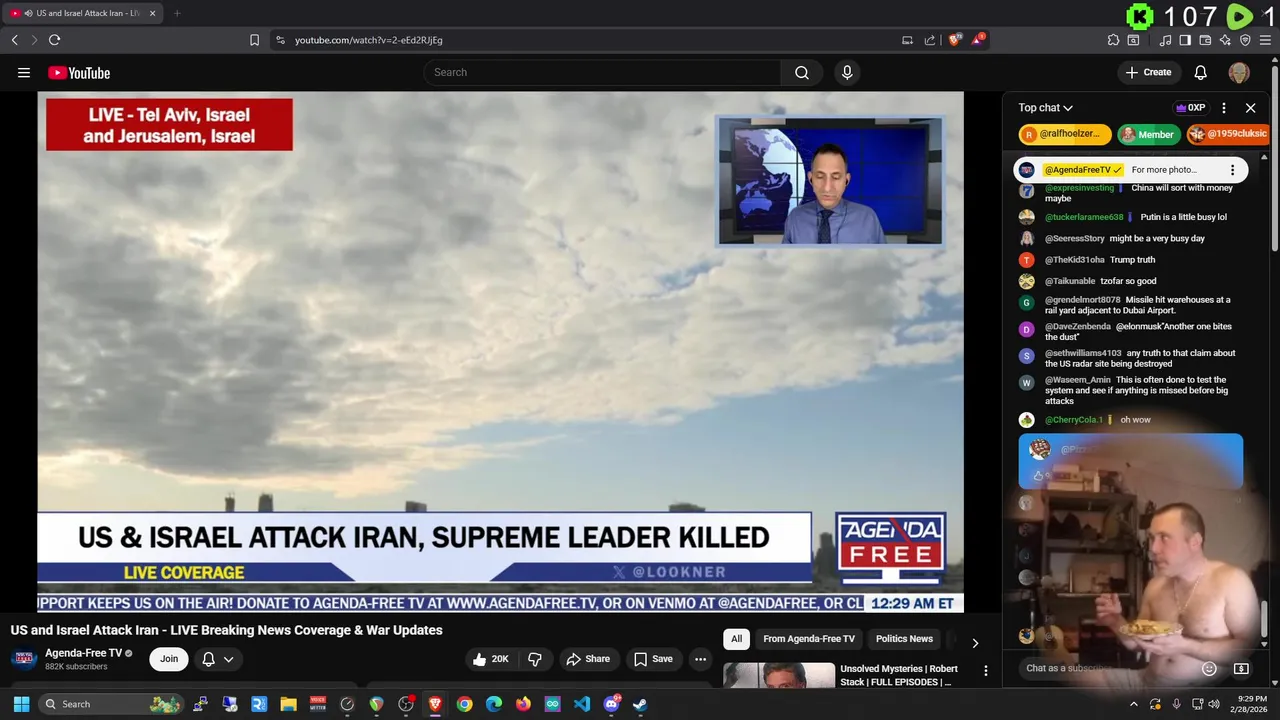Open more actions below the video
1280x720 pixels.
pos(700,659)
